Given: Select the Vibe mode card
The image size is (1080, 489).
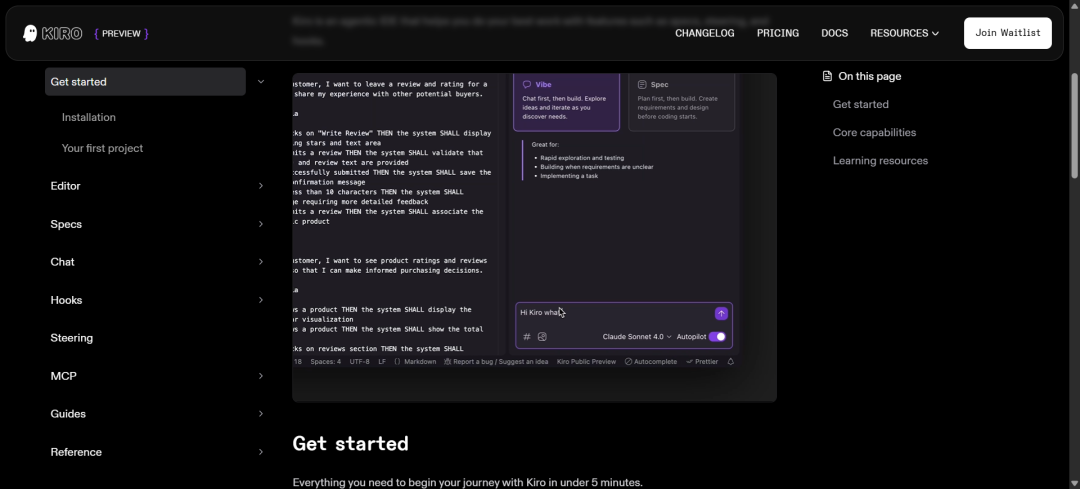Looking at the screenshot, I should pyautogui.click(x=566, y=101).
